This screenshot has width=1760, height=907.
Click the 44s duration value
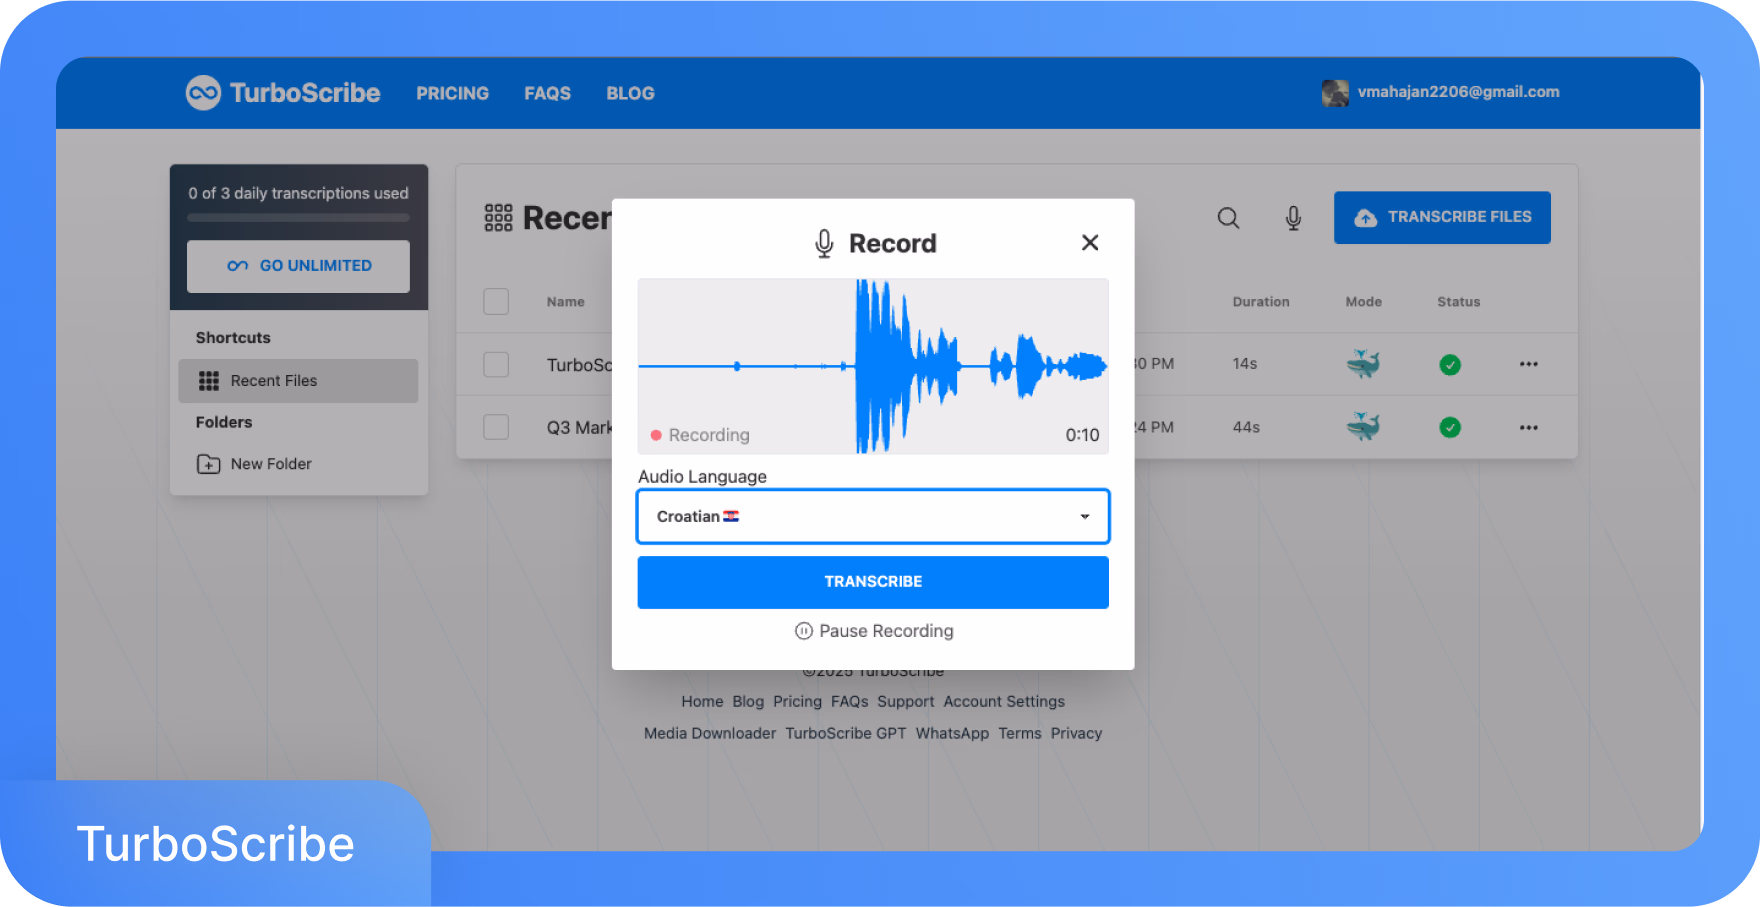pyautogui.click(x=1246, y=427)
